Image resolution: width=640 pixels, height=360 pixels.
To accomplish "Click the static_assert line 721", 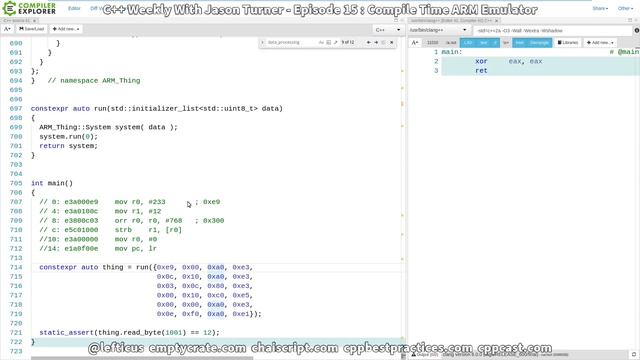I will click(x=129, y=333).
